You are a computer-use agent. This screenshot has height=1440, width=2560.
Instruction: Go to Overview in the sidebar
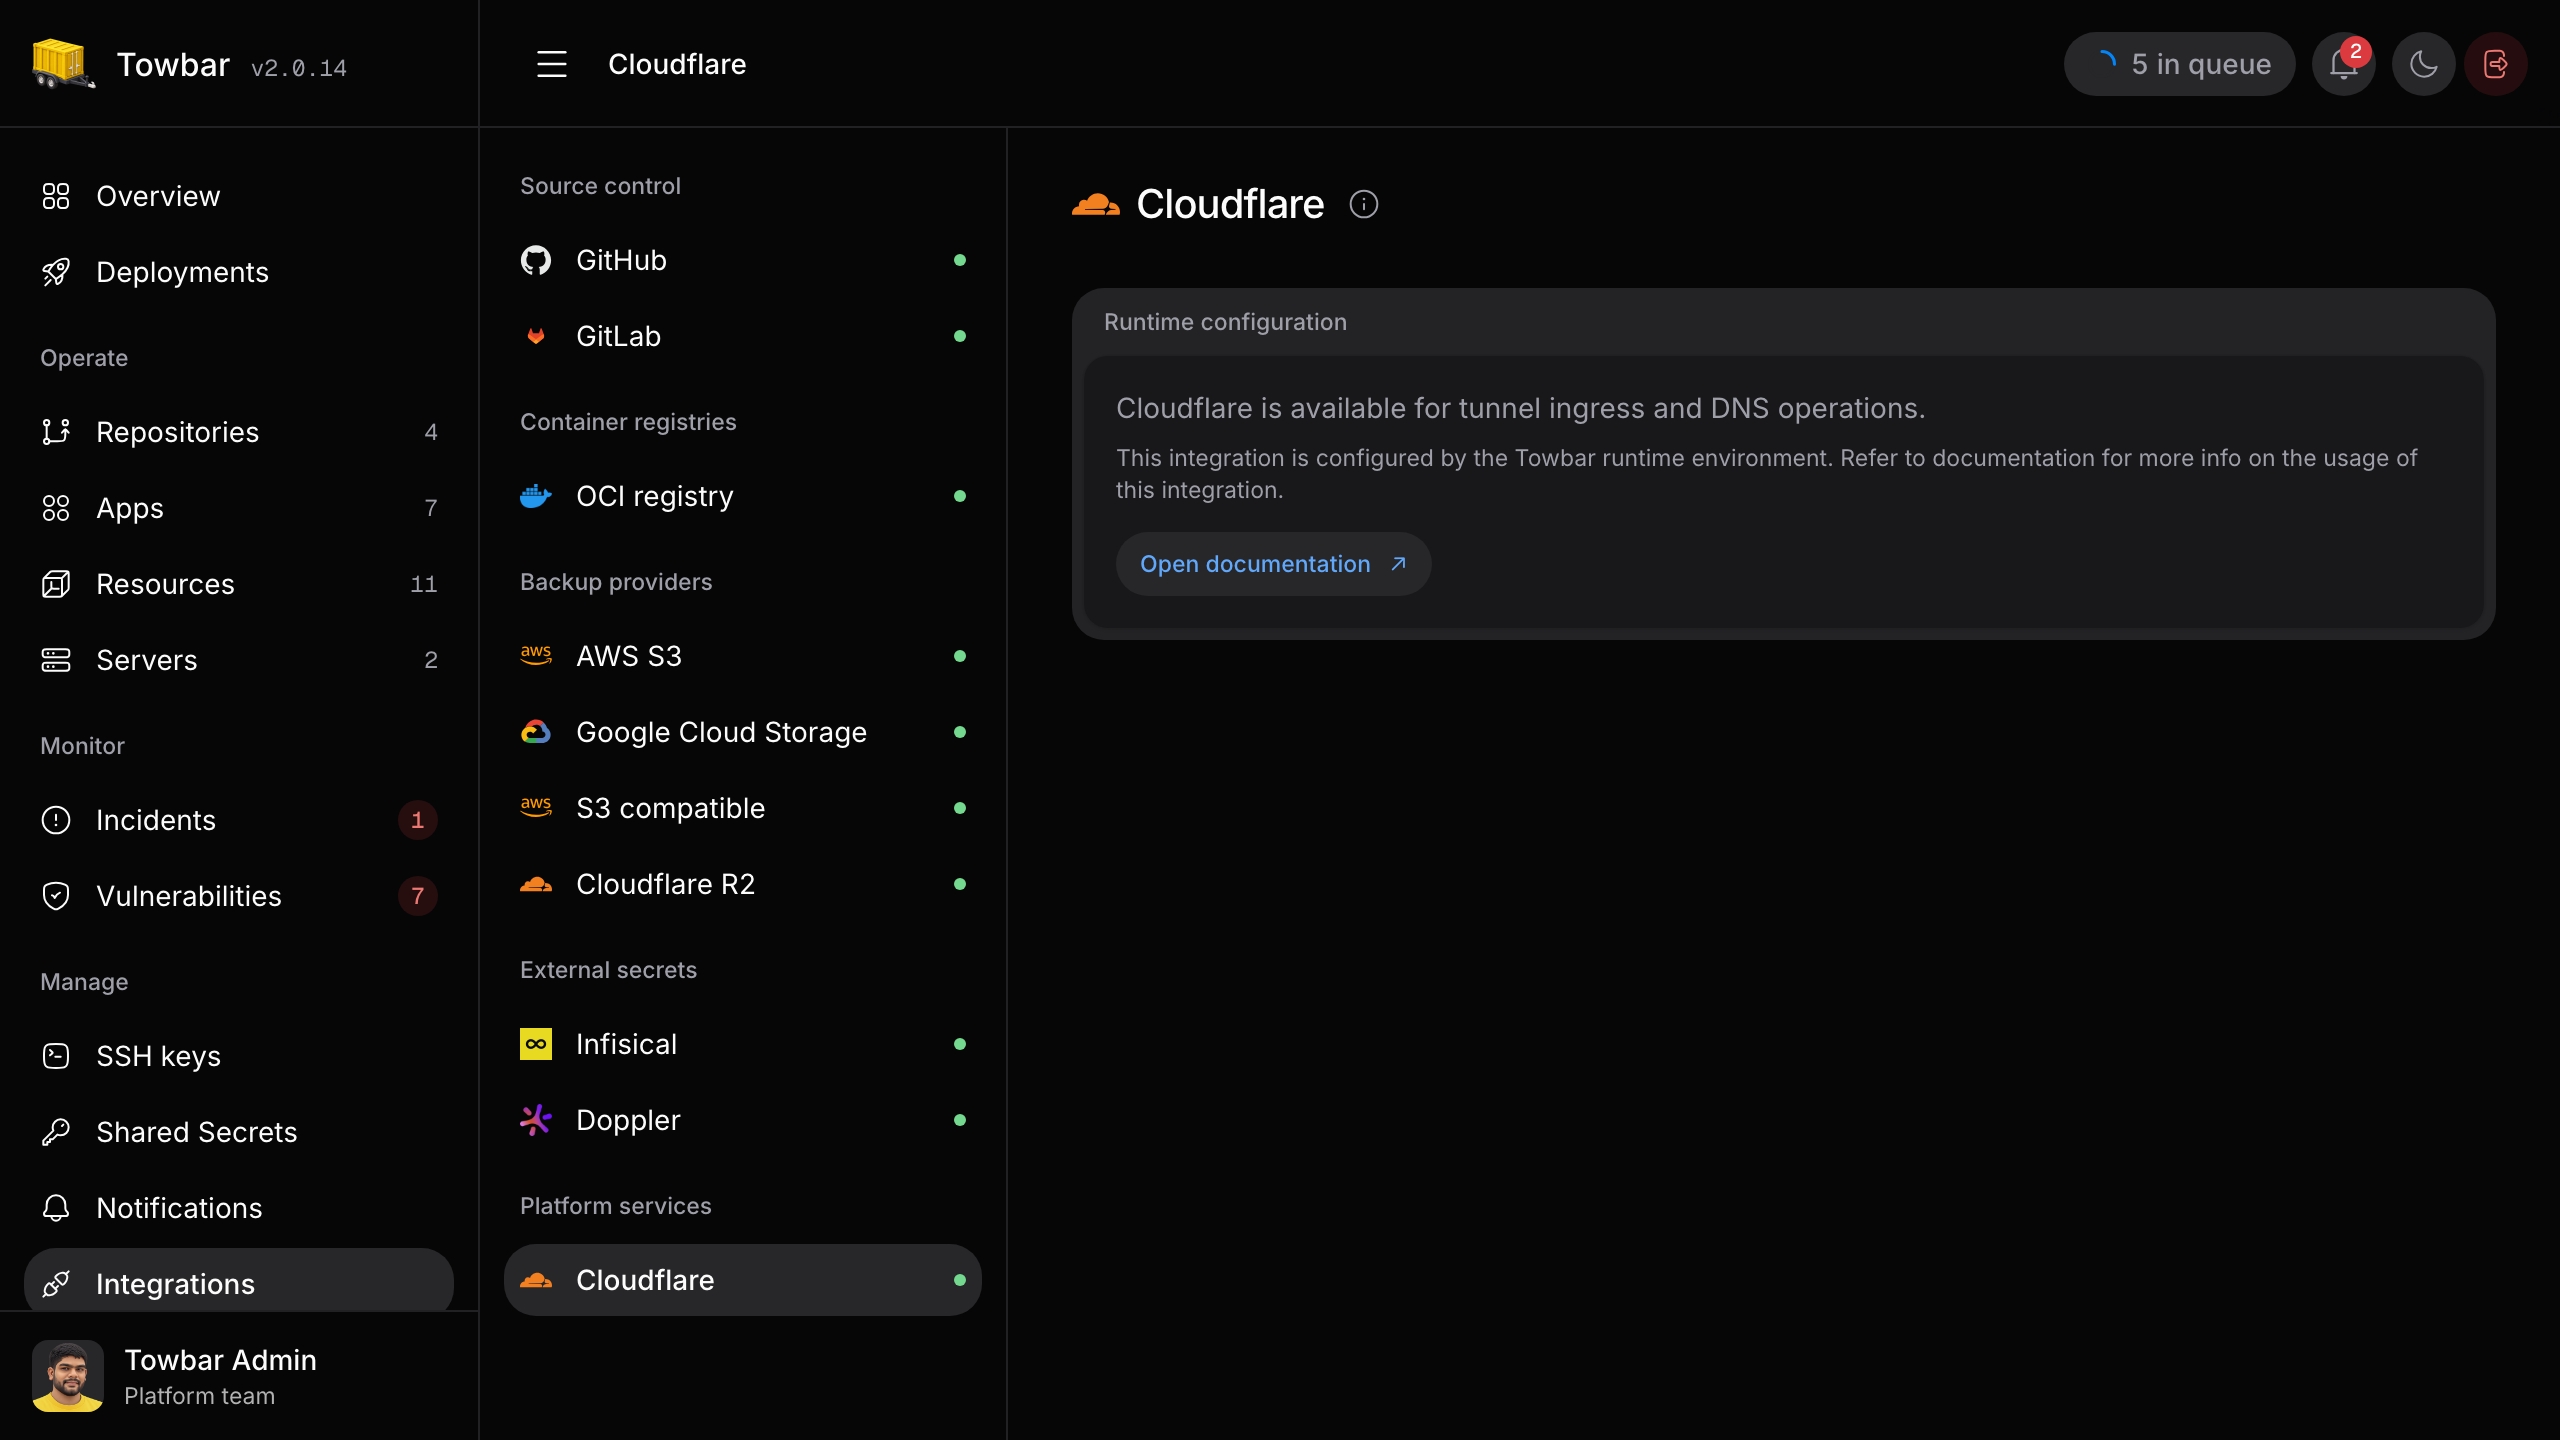[x=239, y=196]
